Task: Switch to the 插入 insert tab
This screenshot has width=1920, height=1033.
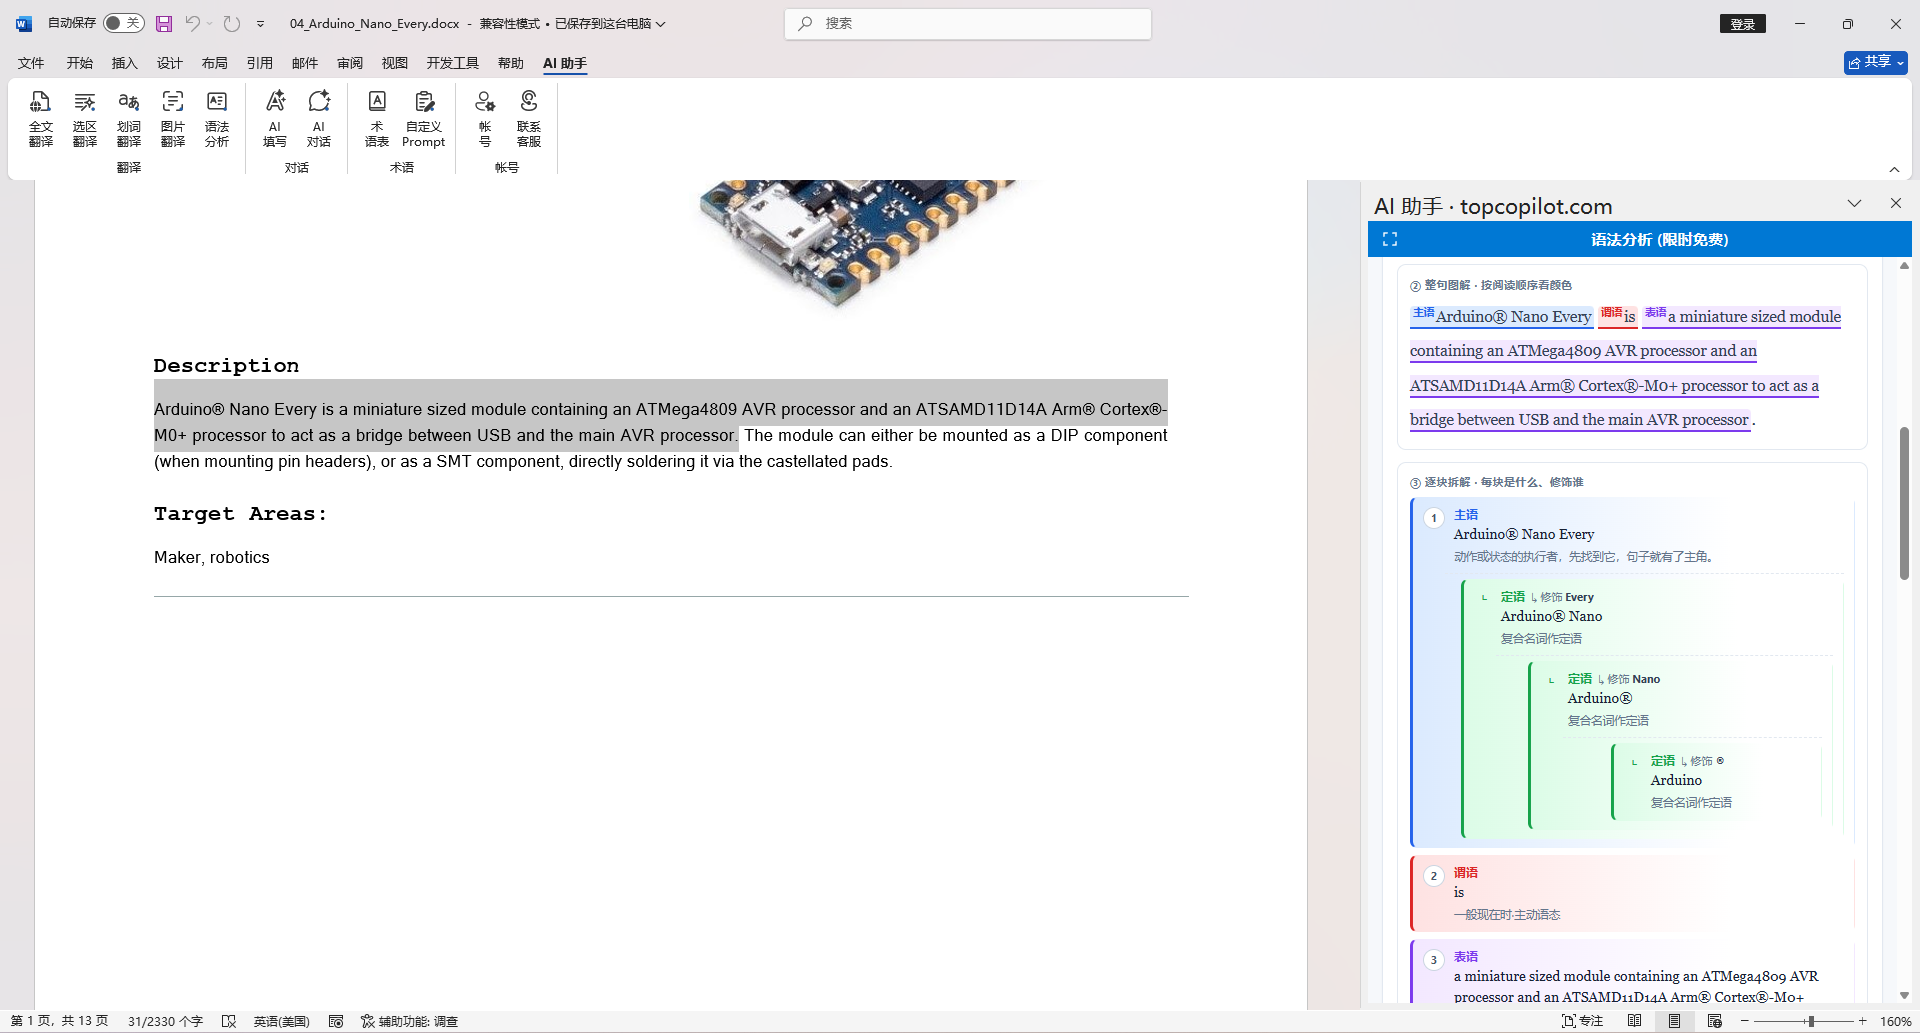Action: 125,63
